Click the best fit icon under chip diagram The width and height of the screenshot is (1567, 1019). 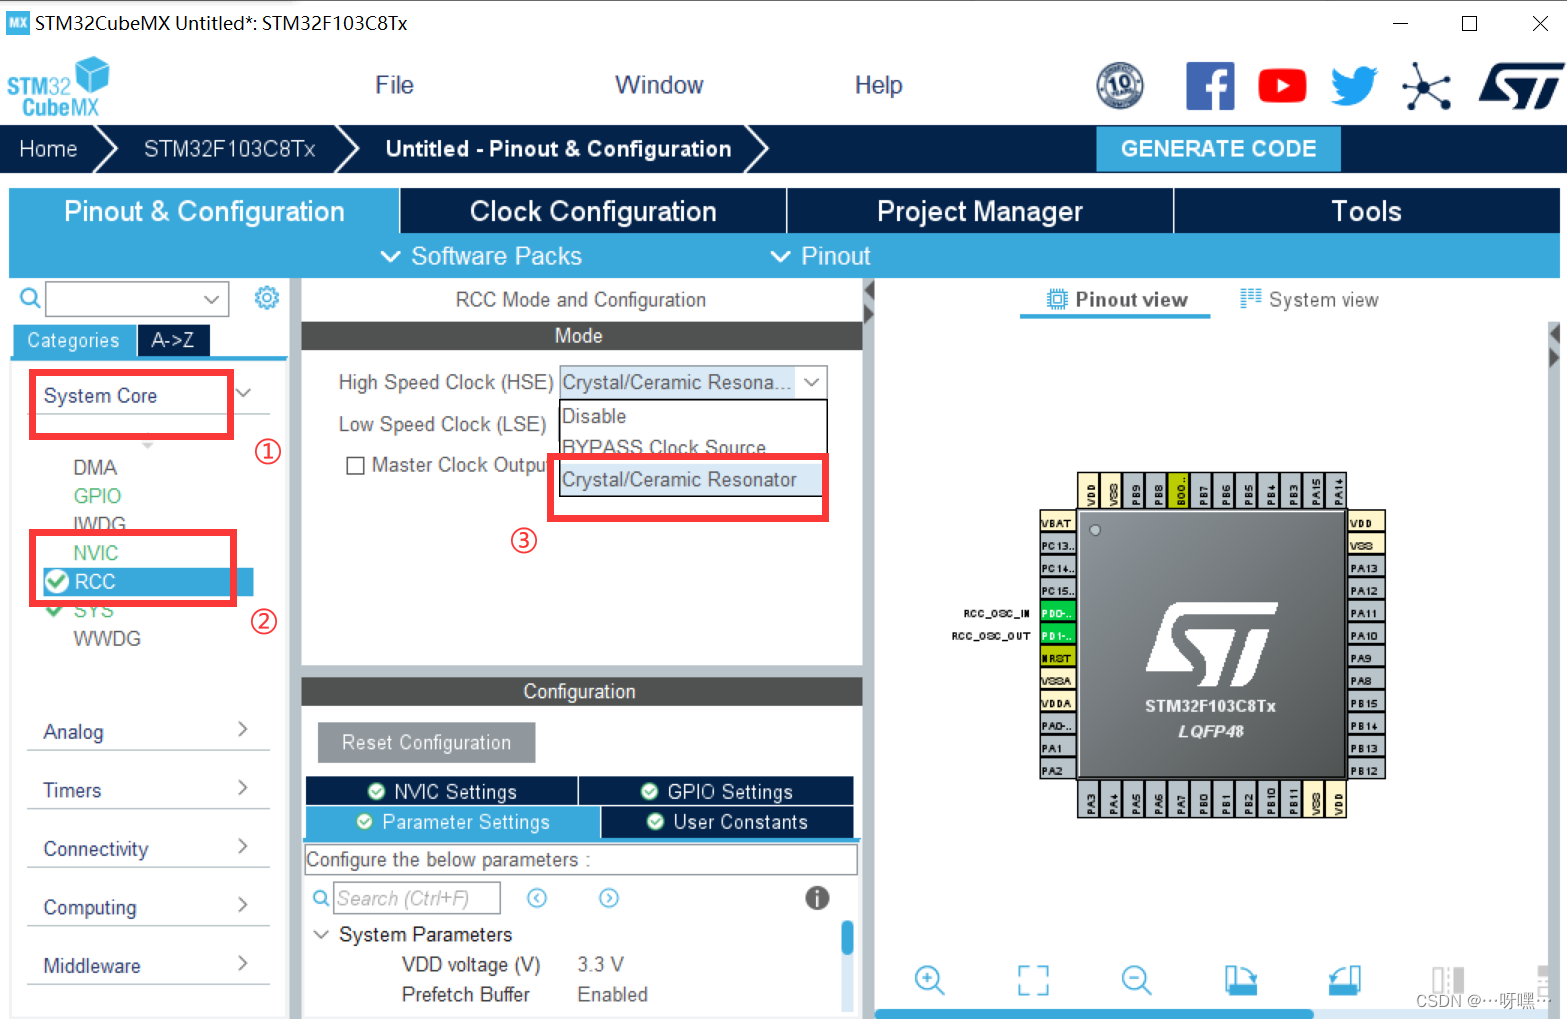coord(1033,981)
